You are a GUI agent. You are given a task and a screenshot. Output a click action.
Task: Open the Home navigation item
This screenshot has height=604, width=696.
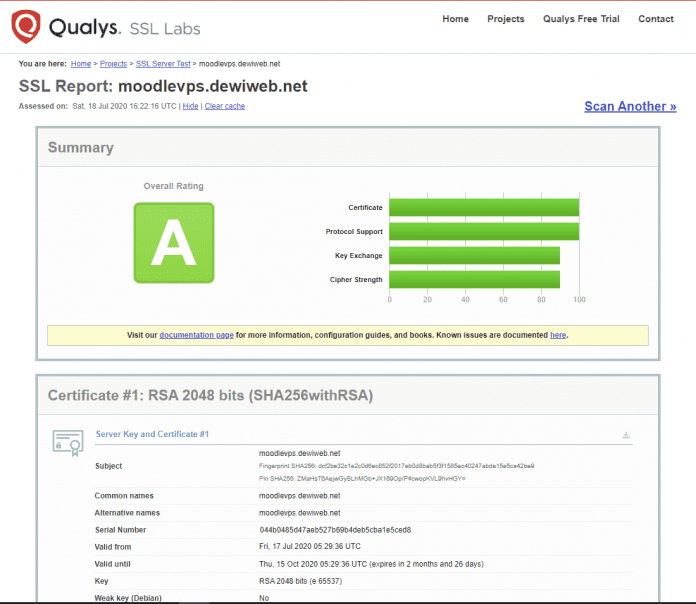(455, 19)
